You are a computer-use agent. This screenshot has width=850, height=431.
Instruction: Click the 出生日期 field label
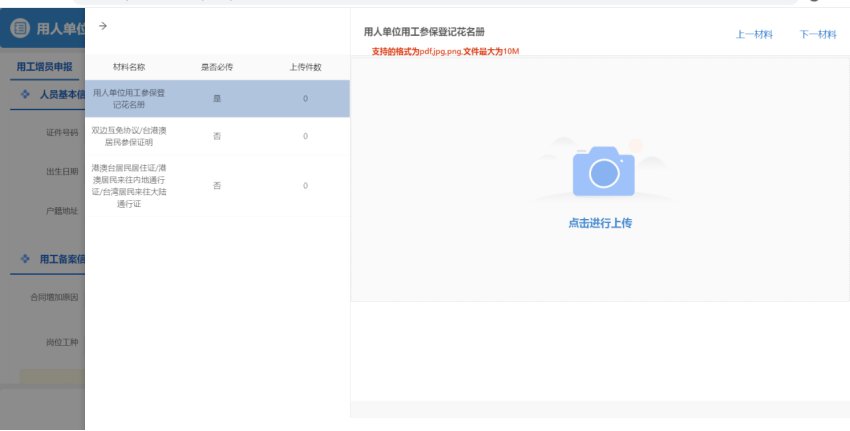point(62,171)
